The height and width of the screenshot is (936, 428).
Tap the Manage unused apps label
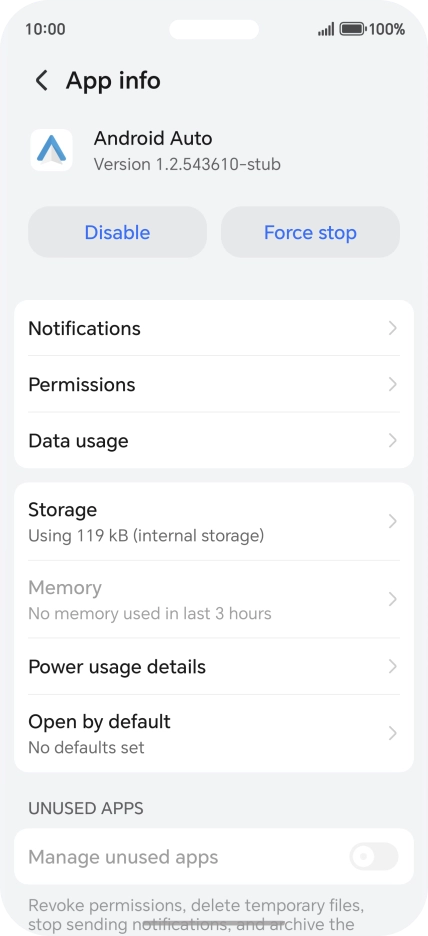pyautogui.click(x=123, y=857)
